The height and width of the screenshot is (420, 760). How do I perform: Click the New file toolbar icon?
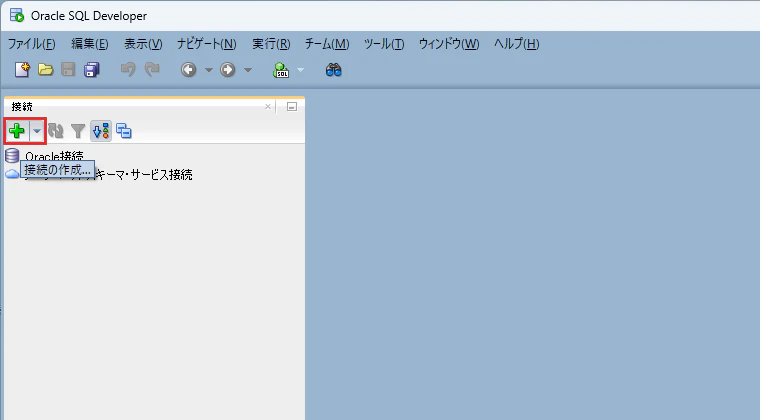[x=22, y=70]
